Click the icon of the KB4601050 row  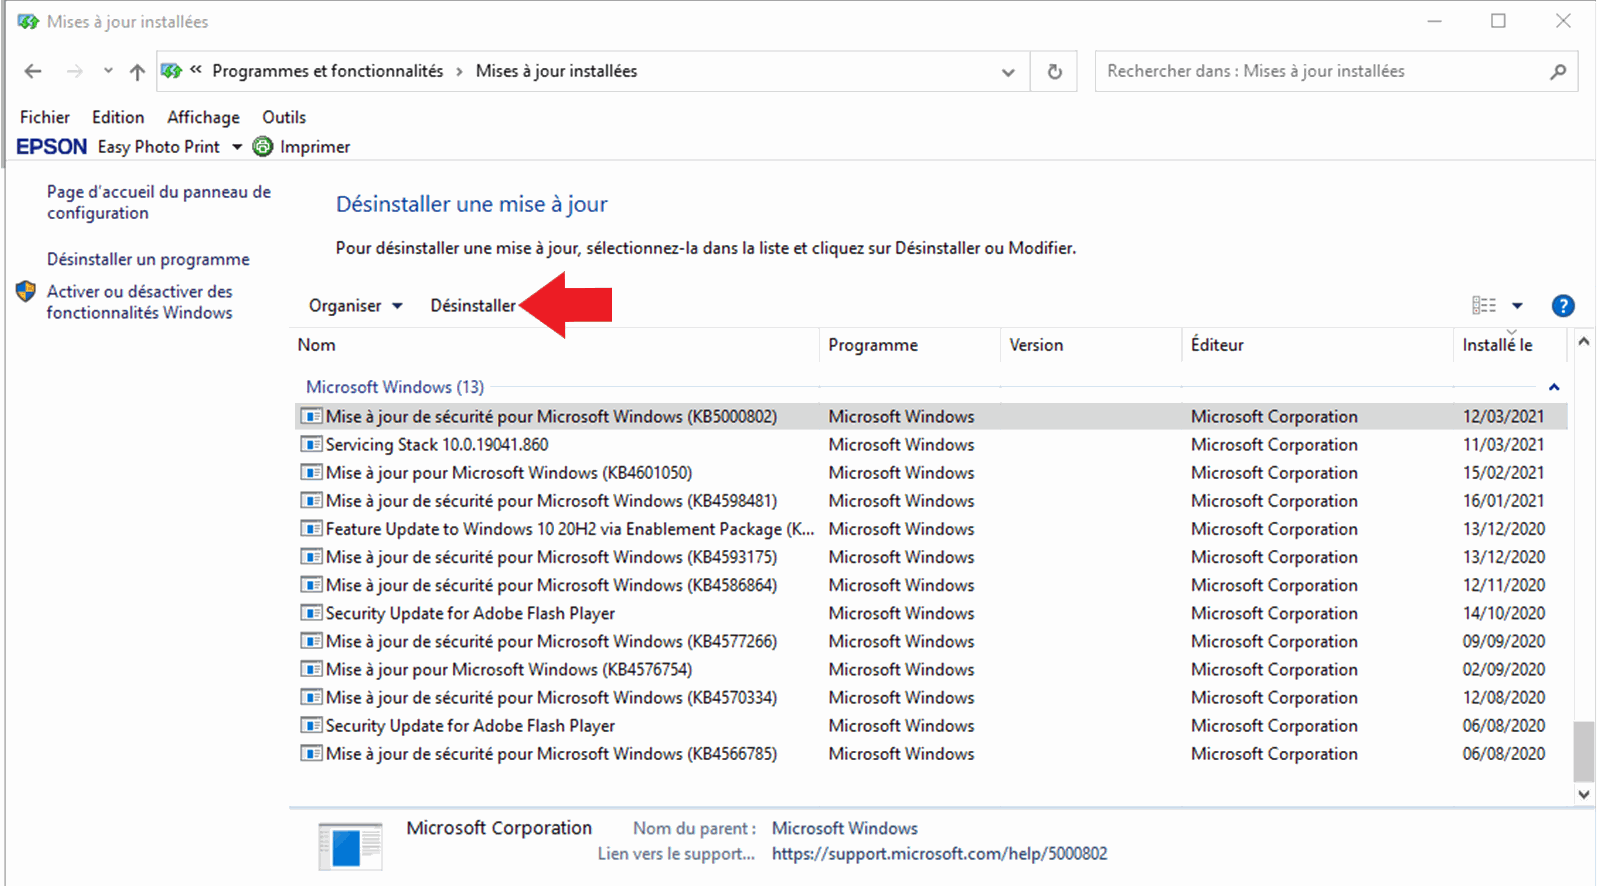pos(311,472)
